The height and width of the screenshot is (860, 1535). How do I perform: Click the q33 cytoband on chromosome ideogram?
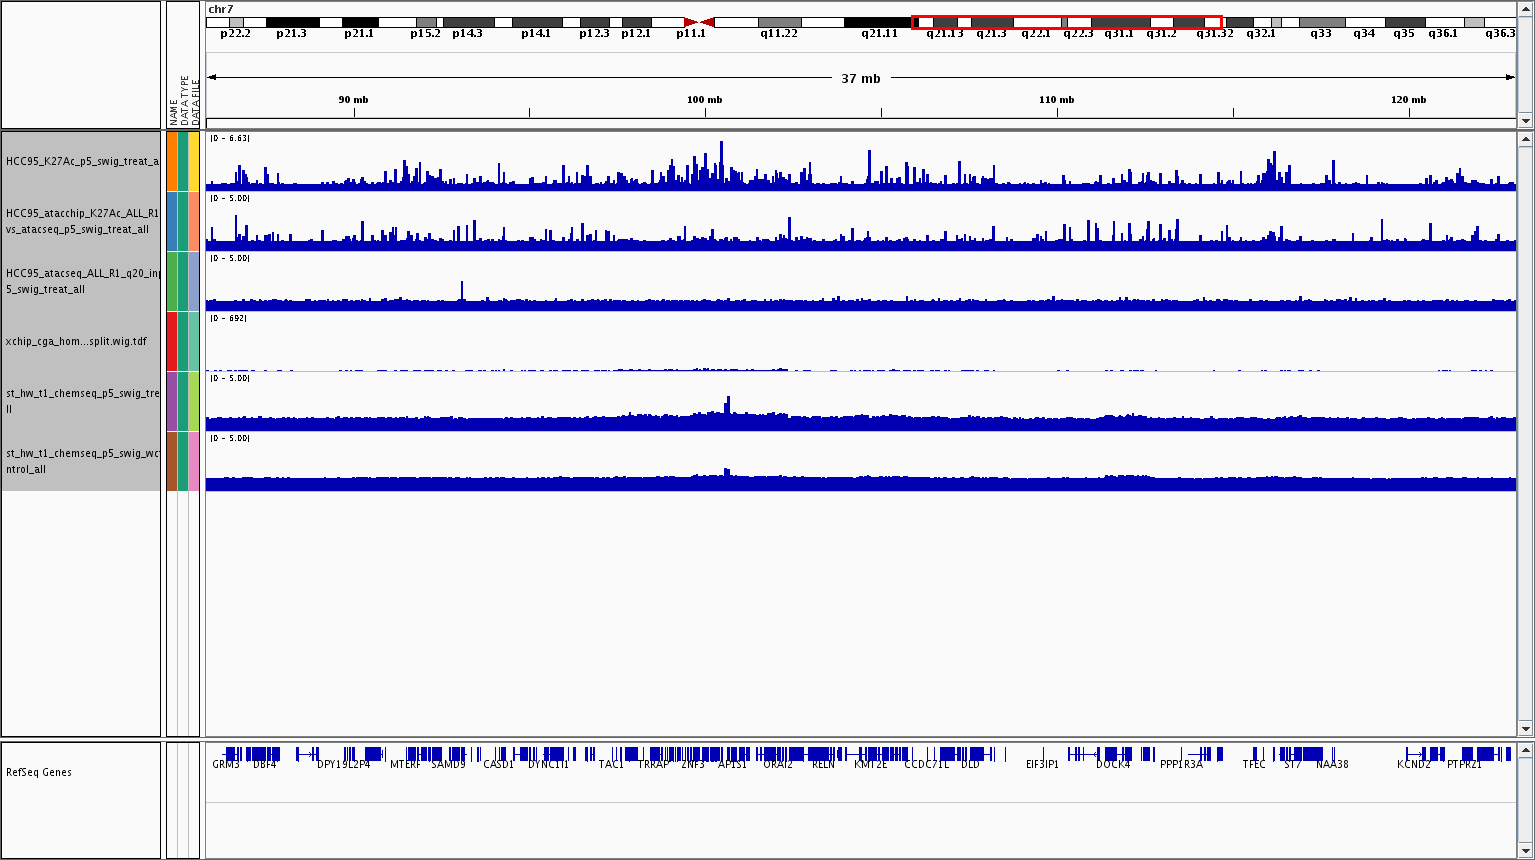coord(1321,22)
